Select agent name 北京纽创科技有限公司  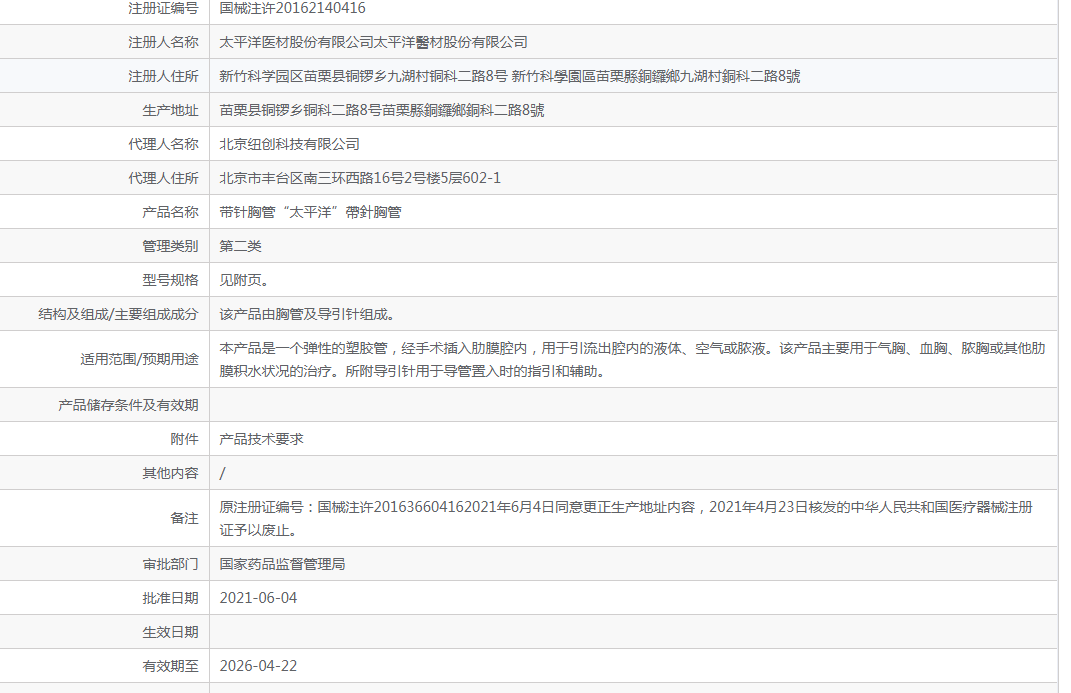(290, 144)
